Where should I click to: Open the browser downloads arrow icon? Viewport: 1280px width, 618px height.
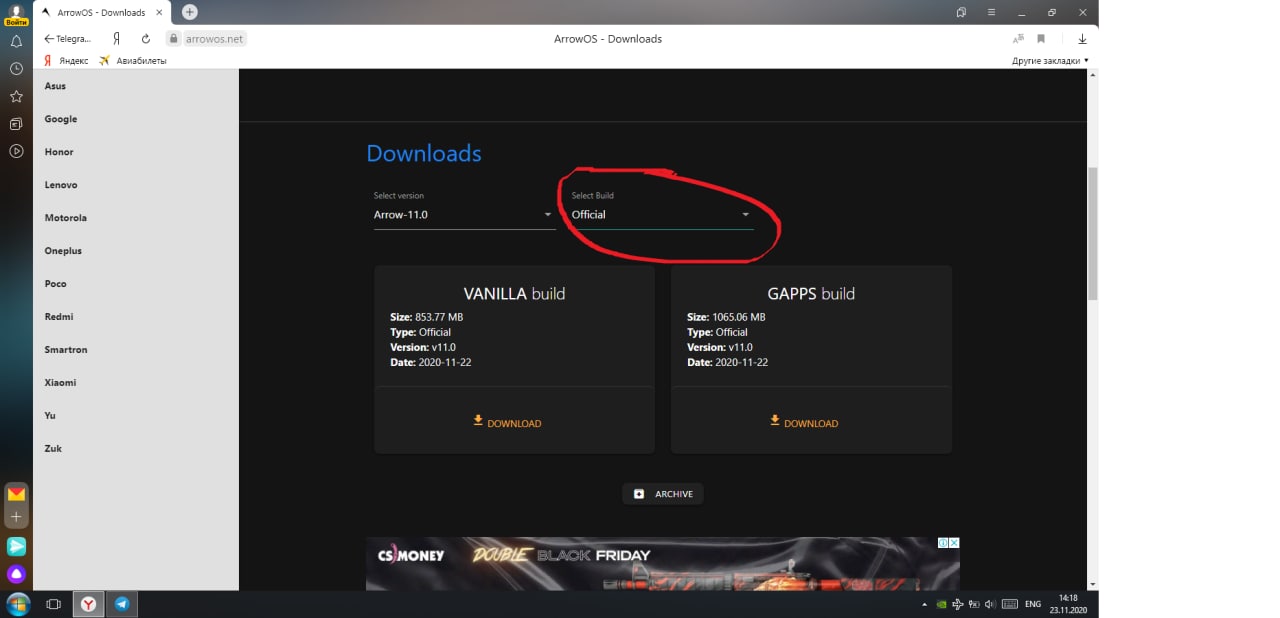pos(1082,39)
